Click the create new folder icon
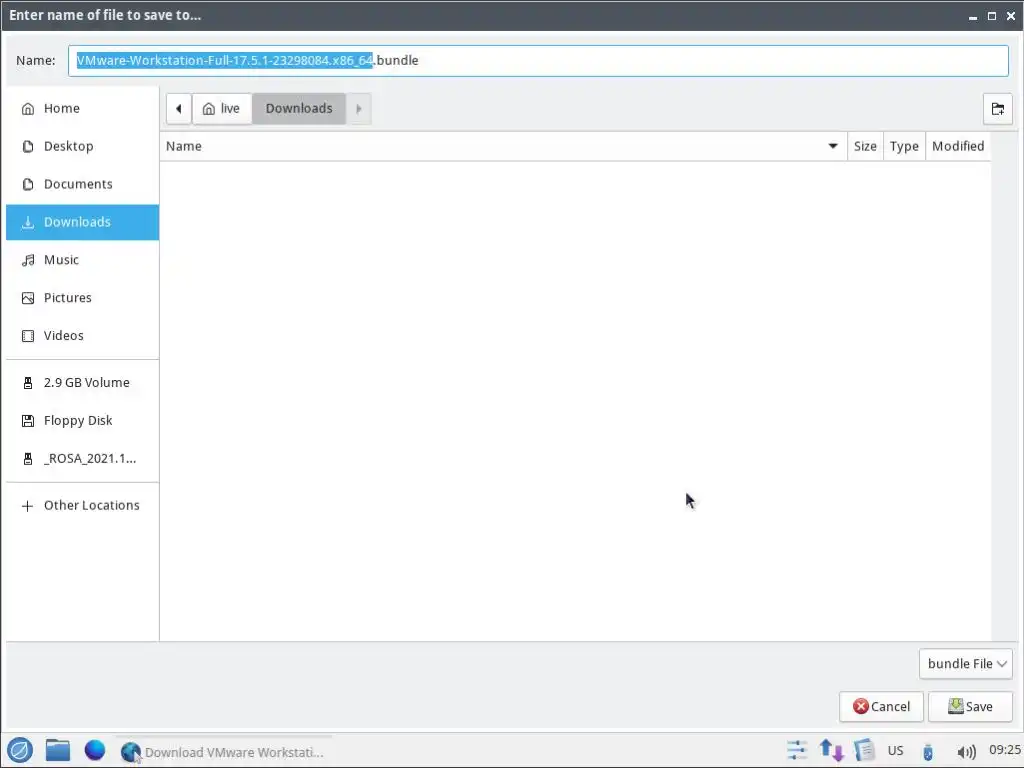The height and width of the screenshot is (768, 1024). 997,108
